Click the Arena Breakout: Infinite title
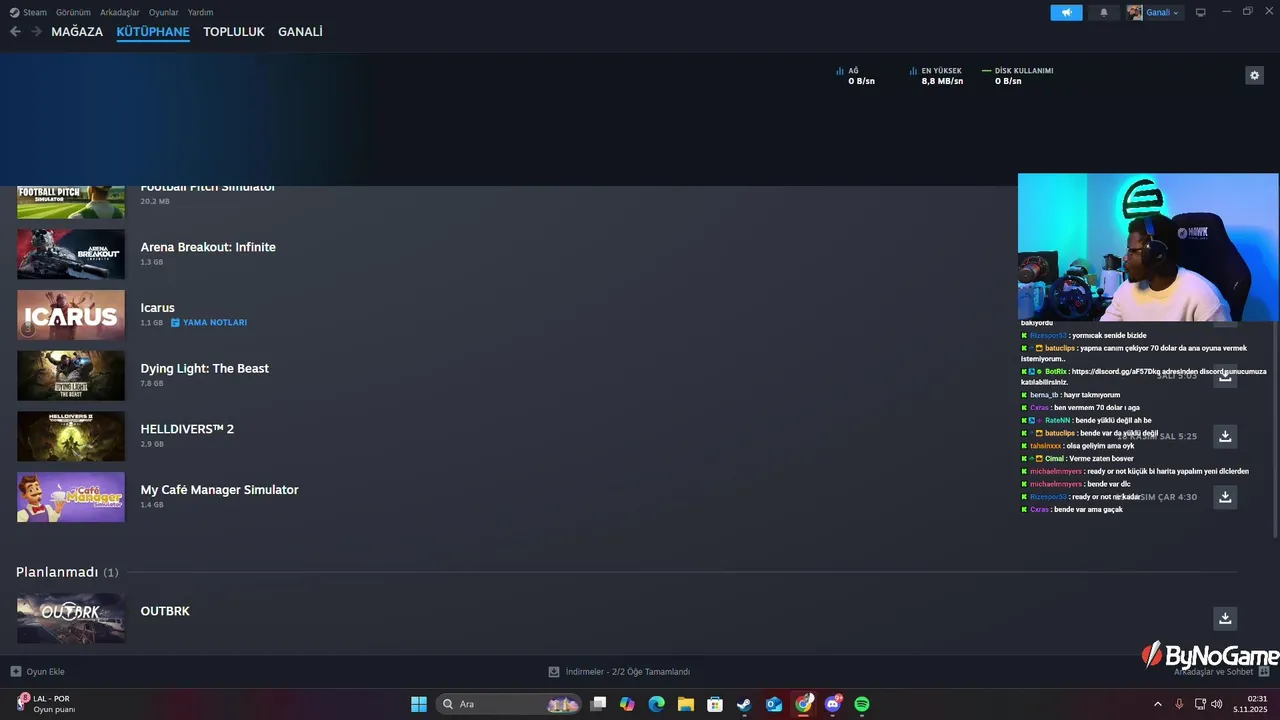This screenshot has height=720, width=1280. 208,247
